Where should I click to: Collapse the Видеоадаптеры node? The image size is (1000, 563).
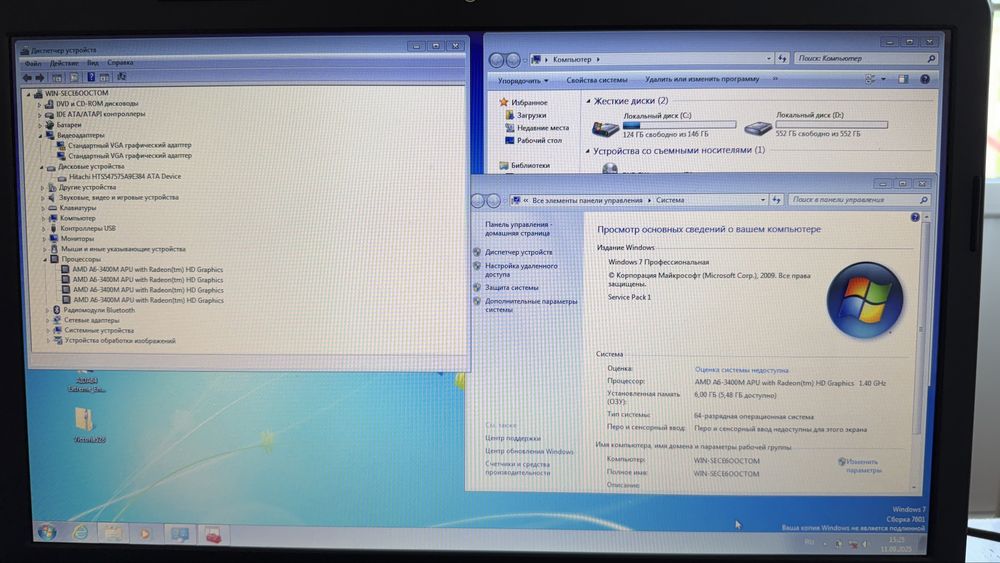point(40,135)
